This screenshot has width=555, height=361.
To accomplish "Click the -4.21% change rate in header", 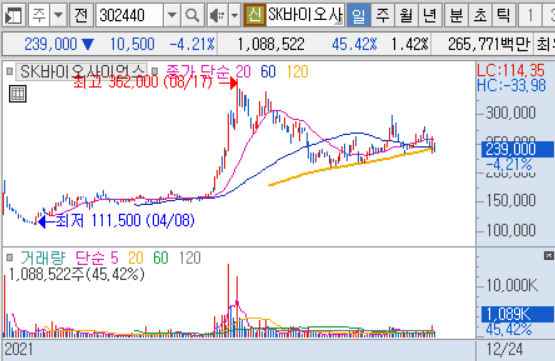I will [x=192, y=44].
